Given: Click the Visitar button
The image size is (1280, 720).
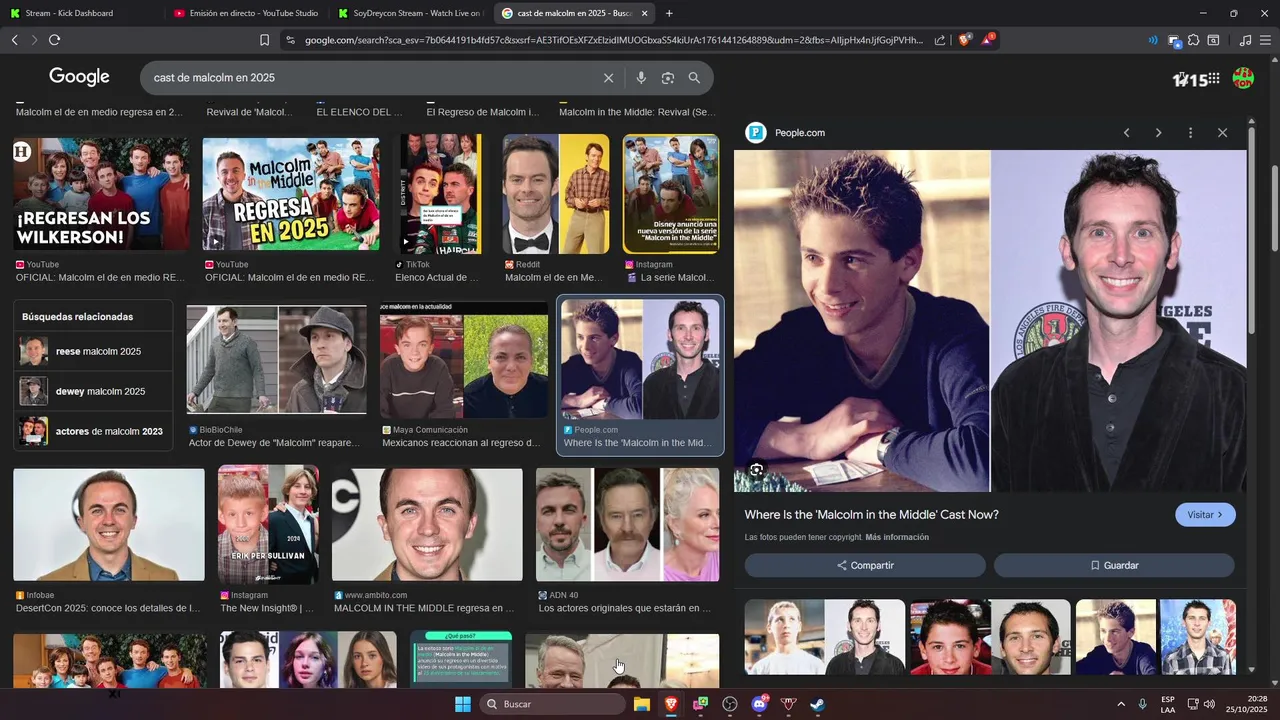Looking at the screenshot, I should point(1205,515).
